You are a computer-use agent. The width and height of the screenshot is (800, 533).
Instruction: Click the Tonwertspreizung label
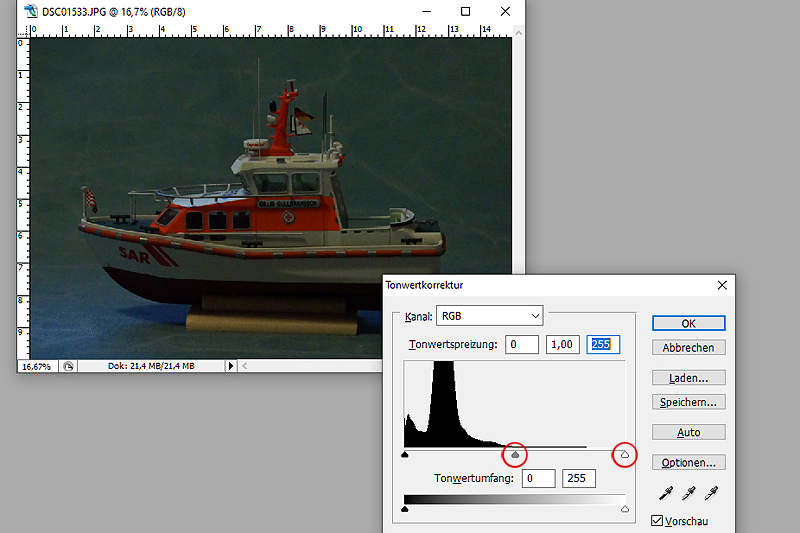pyautogui.click(x=453, y=344)
